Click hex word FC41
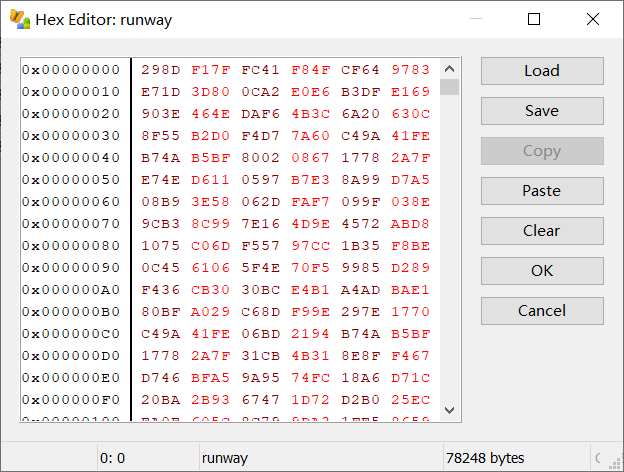Viewport: 624px width, 472px height. coord(261,70)
